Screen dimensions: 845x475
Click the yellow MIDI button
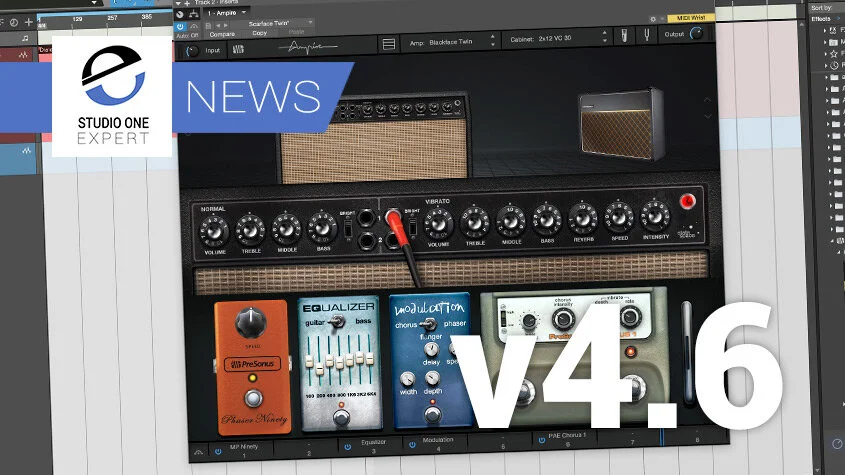[691, 18]
